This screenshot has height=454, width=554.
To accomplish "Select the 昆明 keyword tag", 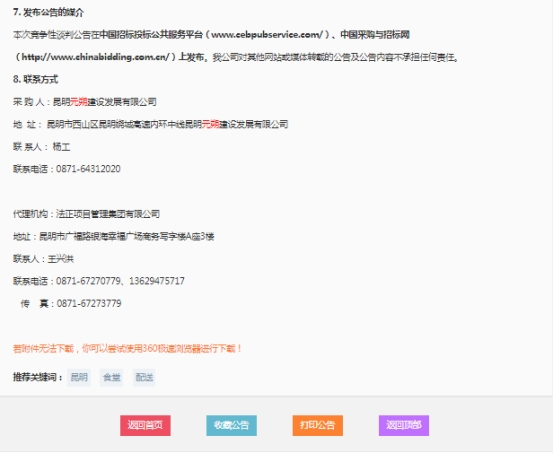I will [x=79, y=377].
